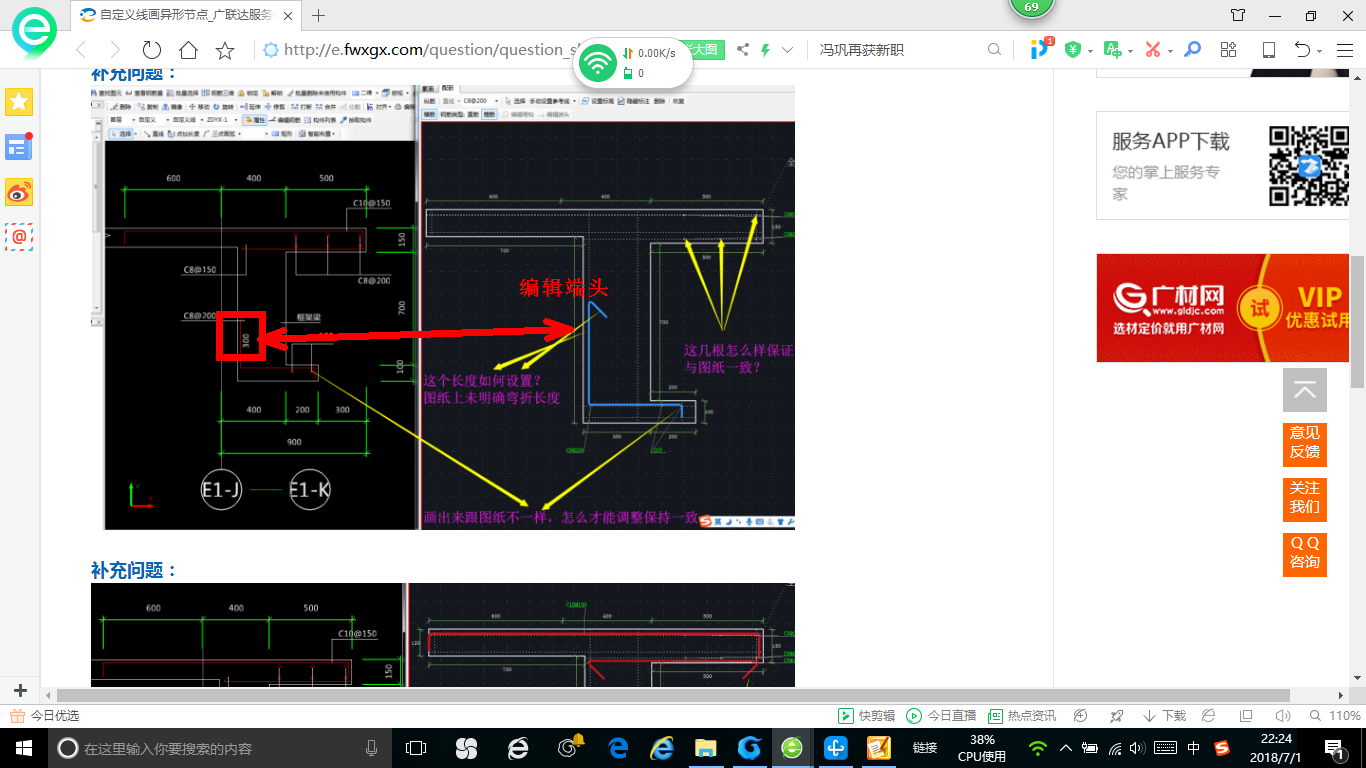Click the browser skin shirt icon
This screenshot has width=1366, height=768.
pos(1238,15)
